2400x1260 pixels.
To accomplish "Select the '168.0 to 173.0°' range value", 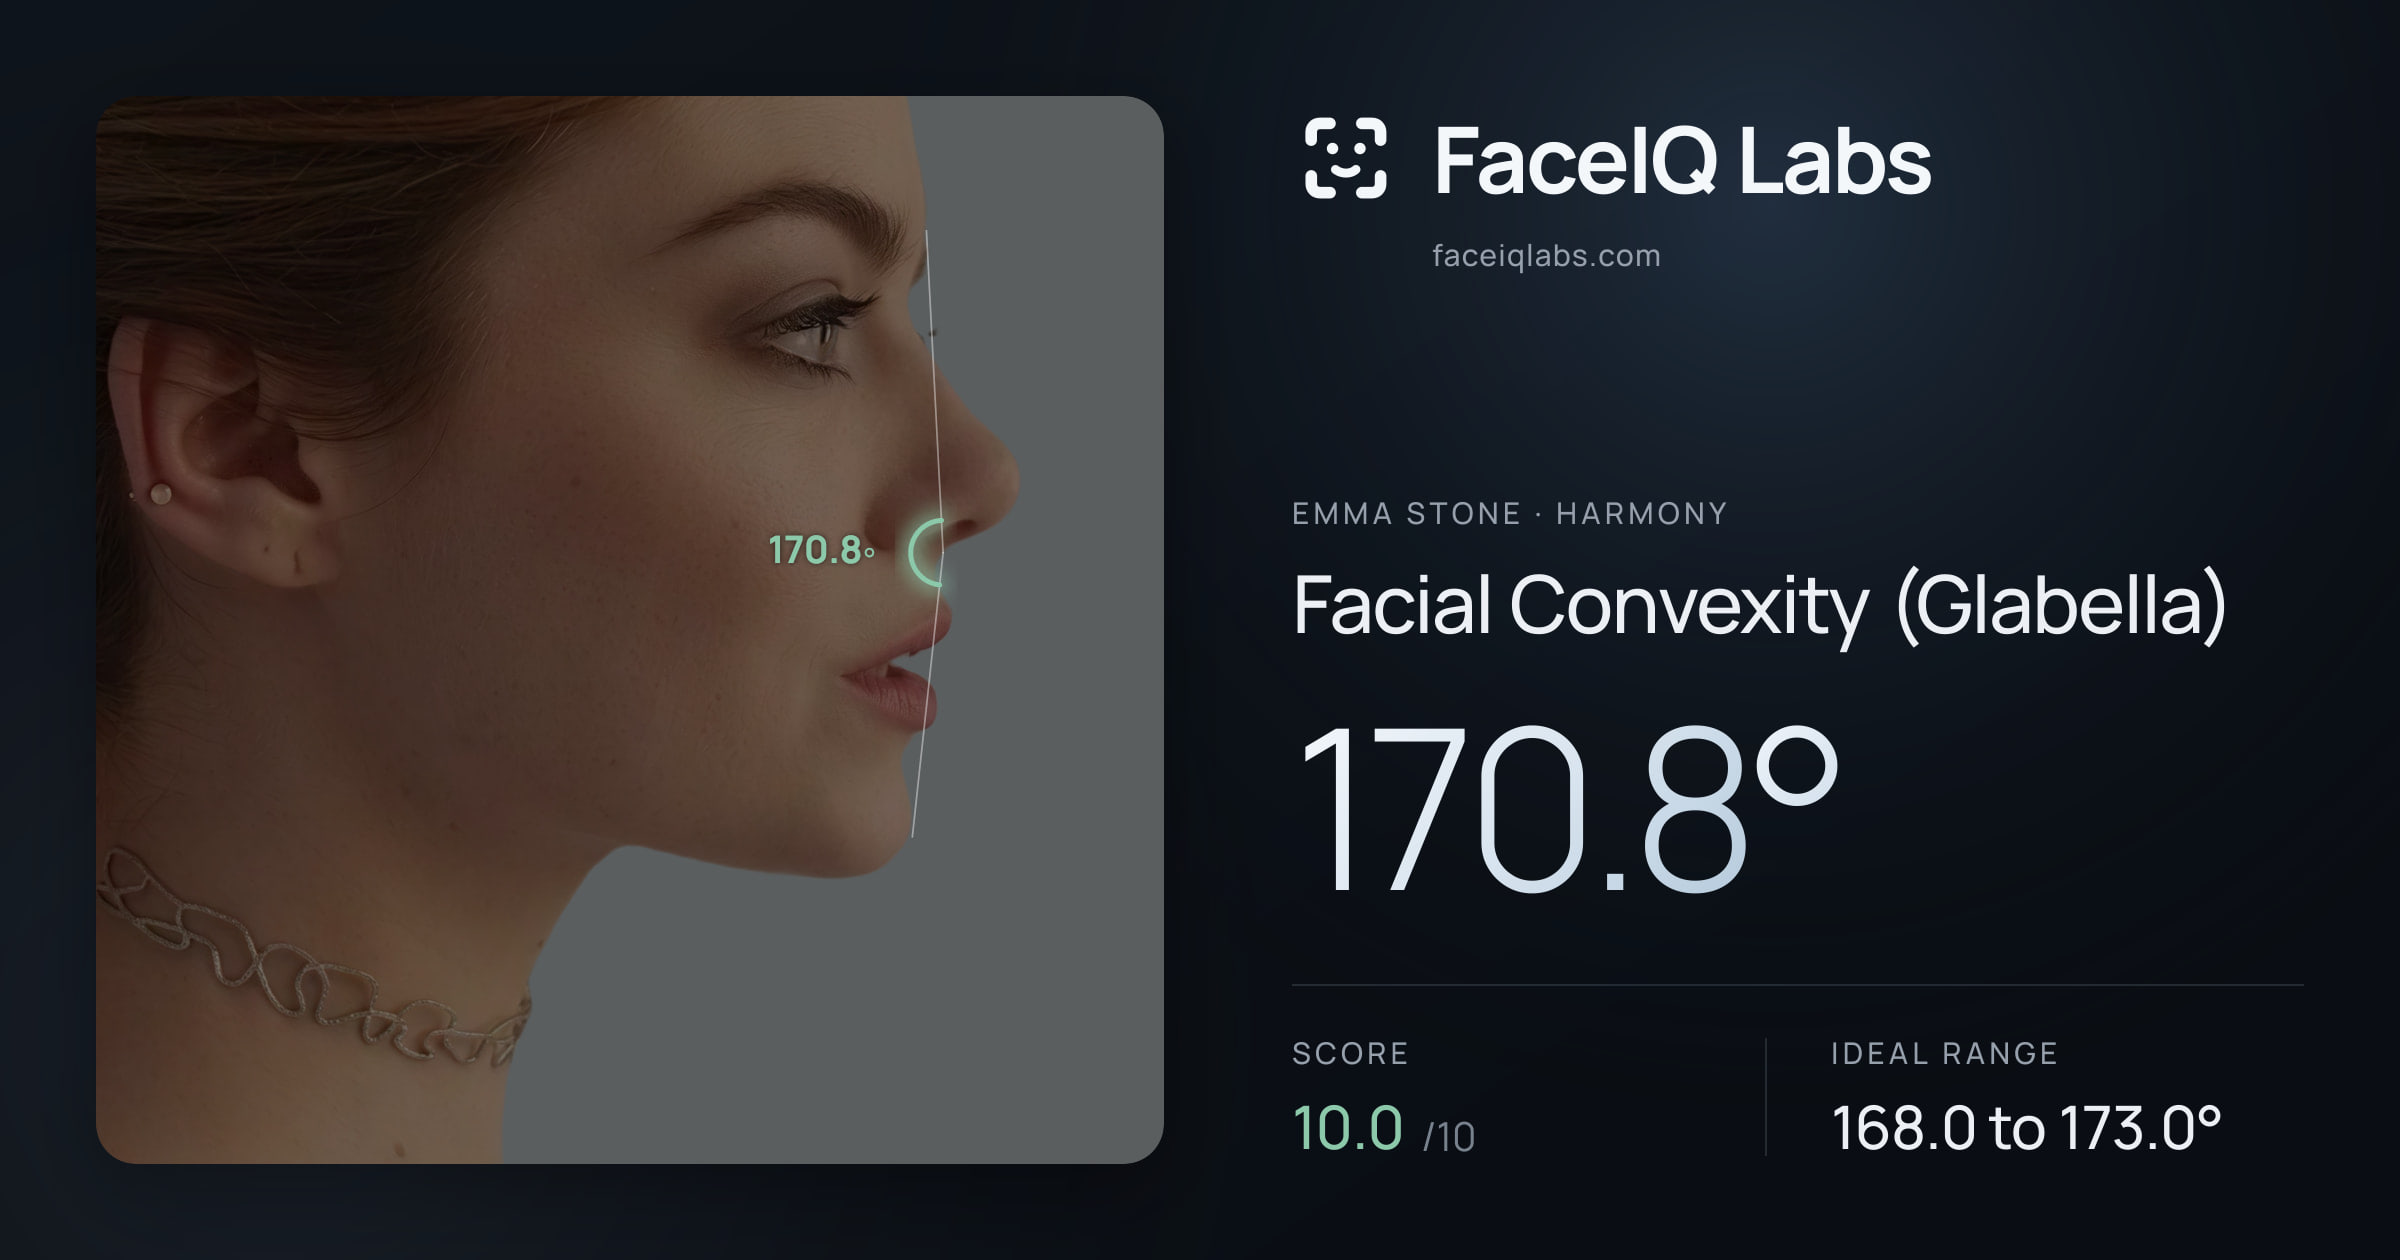I will pyautogui.click(x=2026, y=1128).
